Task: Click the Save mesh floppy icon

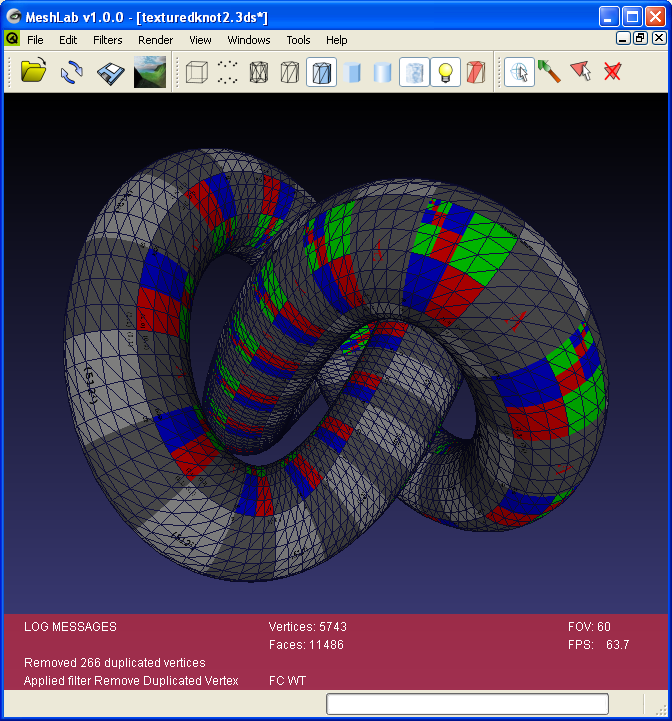Action: (x=110, y=72)
